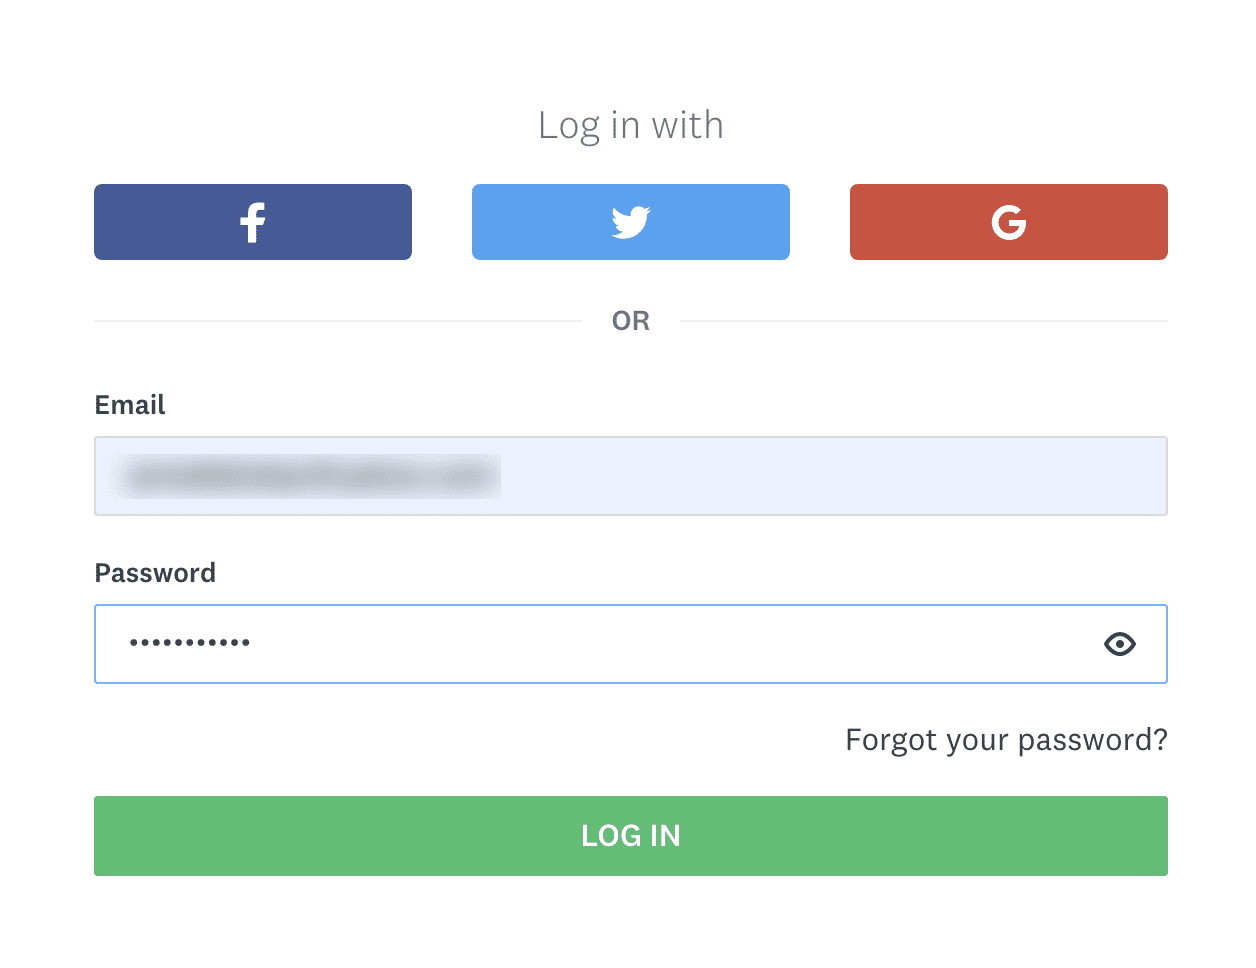Image resolution: width=1256 pixels, height=968 pixels.
Task: Log in using the red Google button
Action: 1009,222
